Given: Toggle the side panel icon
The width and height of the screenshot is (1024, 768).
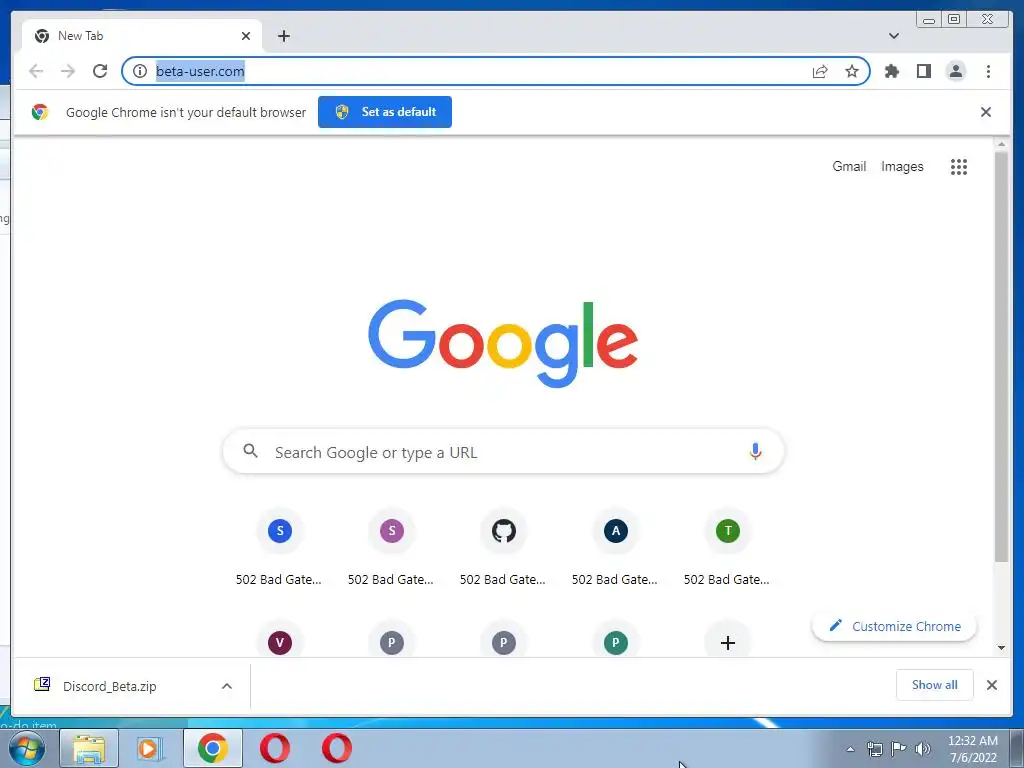Looking at the screenshot, I should pos(923,71).
